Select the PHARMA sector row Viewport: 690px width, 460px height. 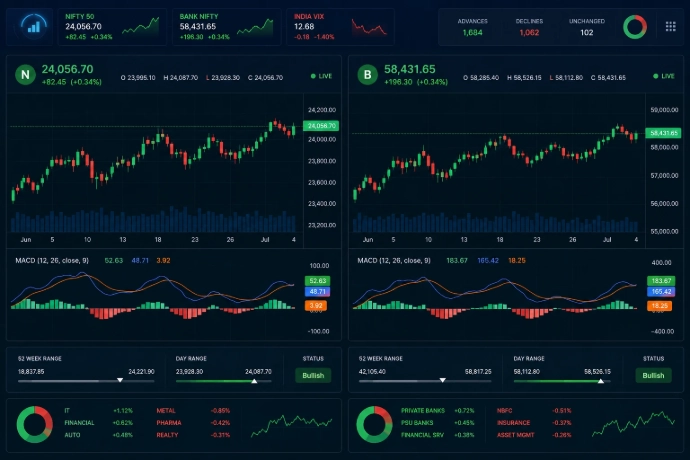point(193,423)
